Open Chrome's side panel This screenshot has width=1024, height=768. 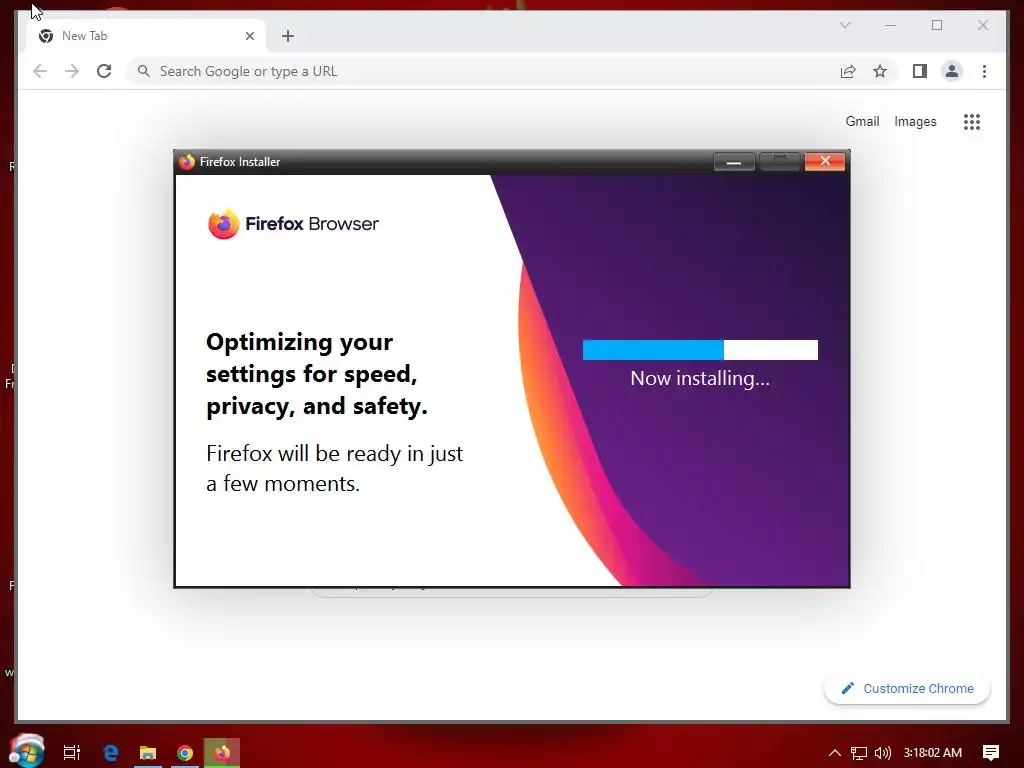pos(920,71)
